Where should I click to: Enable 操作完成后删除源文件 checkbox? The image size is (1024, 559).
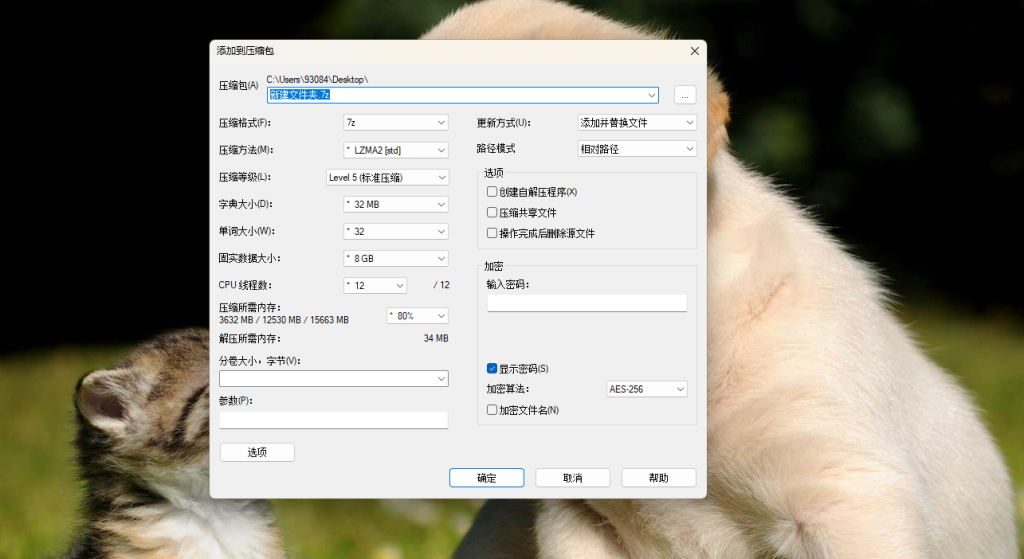(x=492, y=233)
